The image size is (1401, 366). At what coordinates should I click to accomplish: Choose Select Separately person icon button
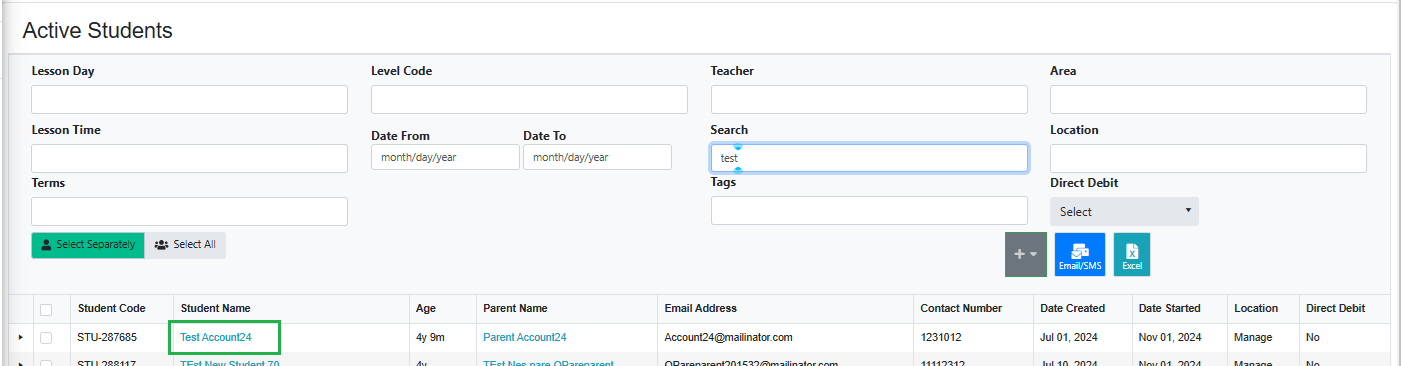pos(88,245)
